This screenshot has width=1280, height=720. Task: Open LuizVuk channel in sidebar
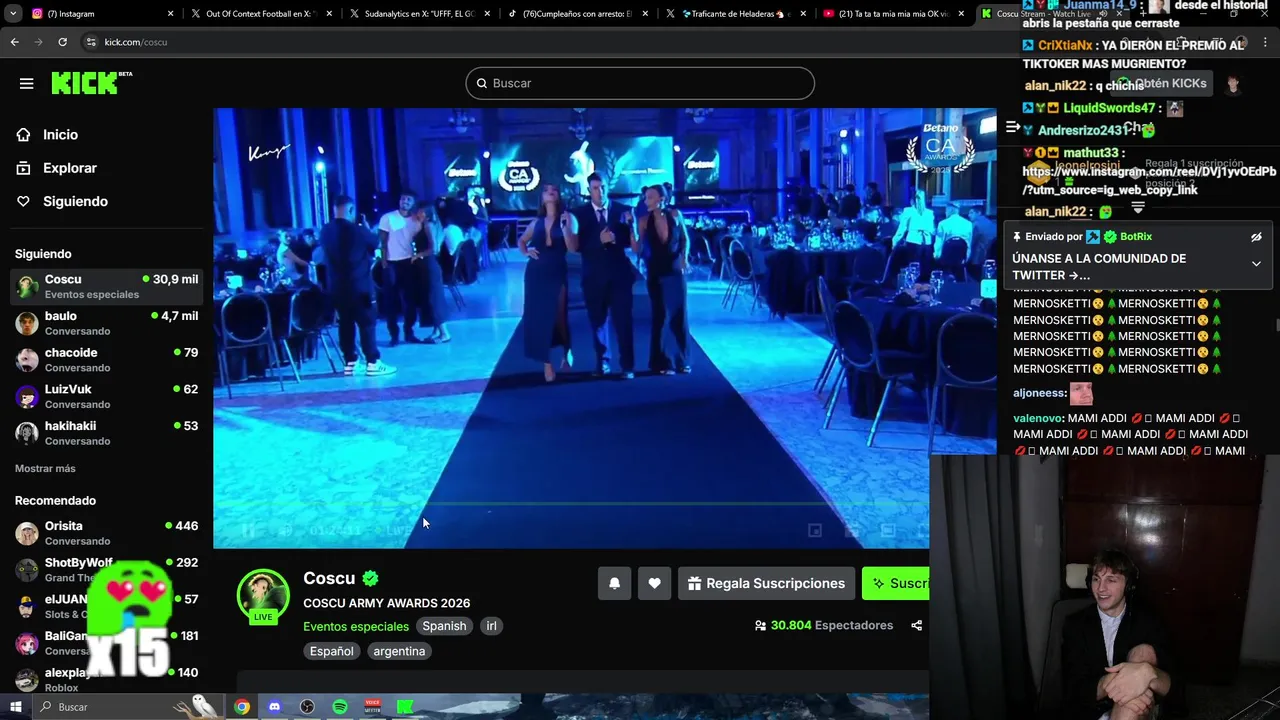pyautogui.click(x=106, y=396)
